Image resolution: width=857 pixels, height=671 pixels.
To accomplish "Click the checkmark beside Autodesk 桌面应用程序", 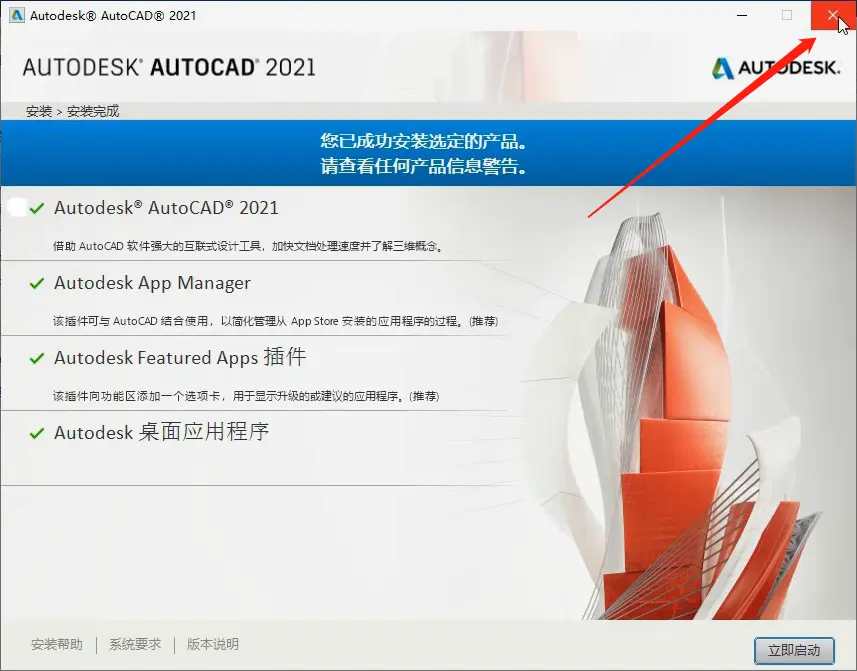I will click(x=37, y=433).
